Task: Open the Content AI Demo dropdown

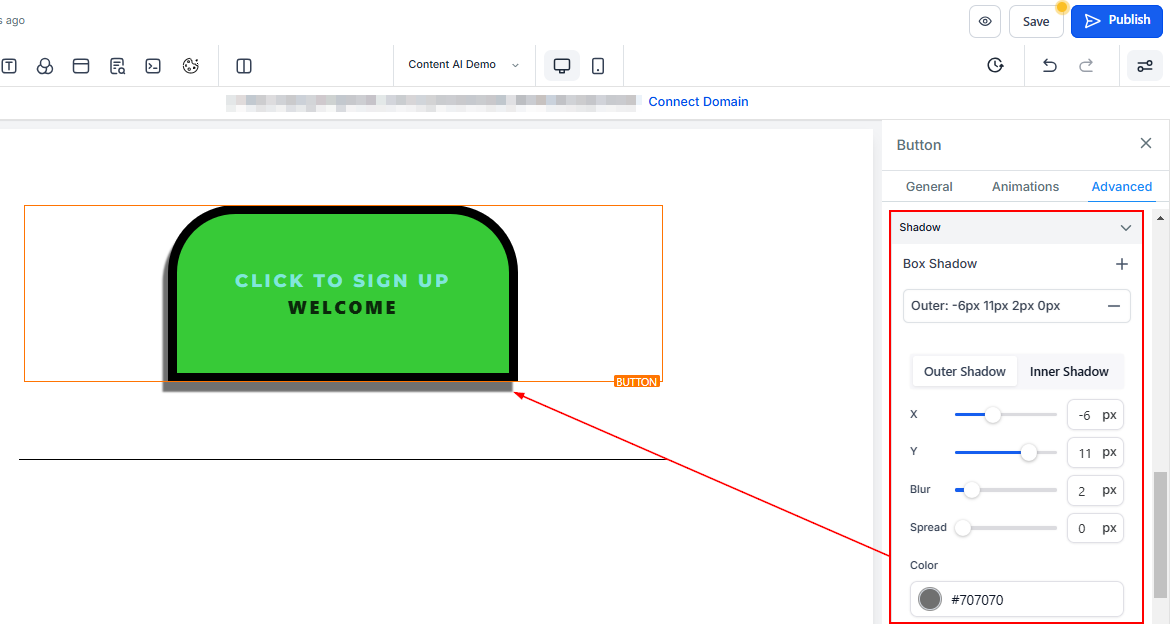Action: pos(464,65)
